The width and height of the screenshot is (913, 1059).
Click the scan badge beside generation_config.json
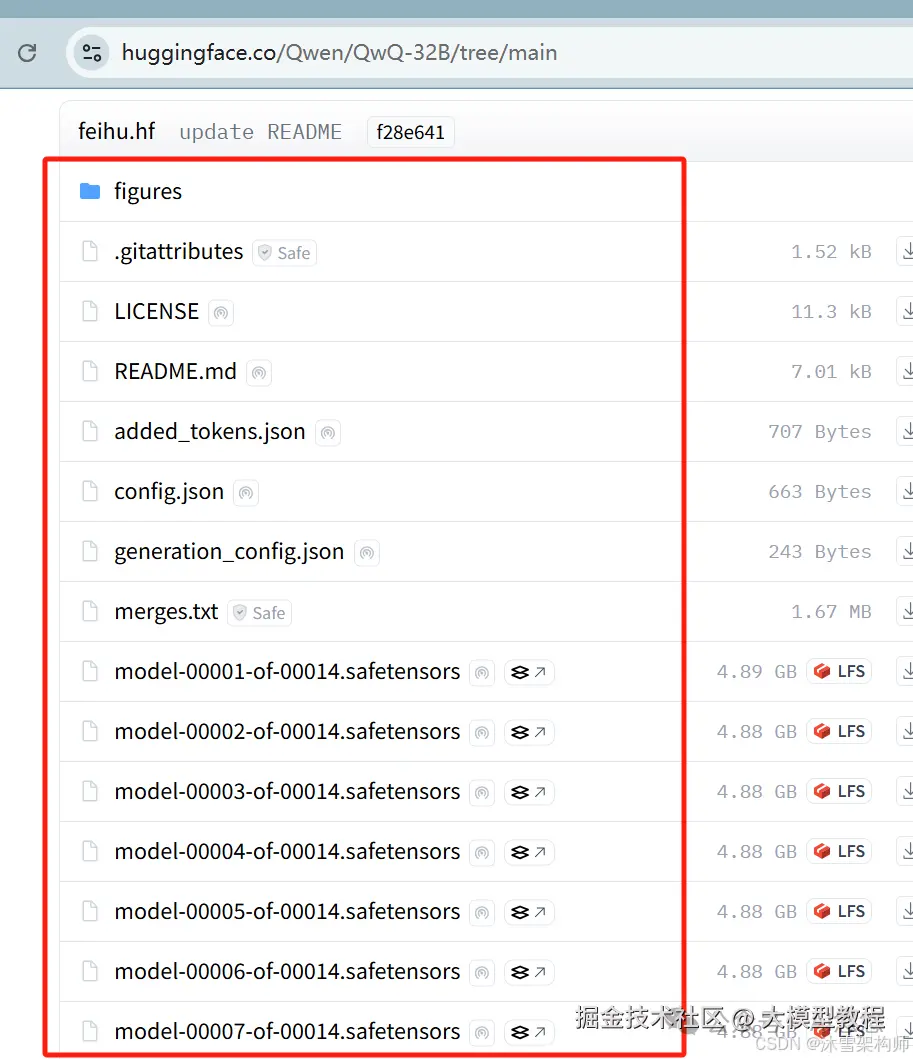pyautogui.click(x=367, y=553)
